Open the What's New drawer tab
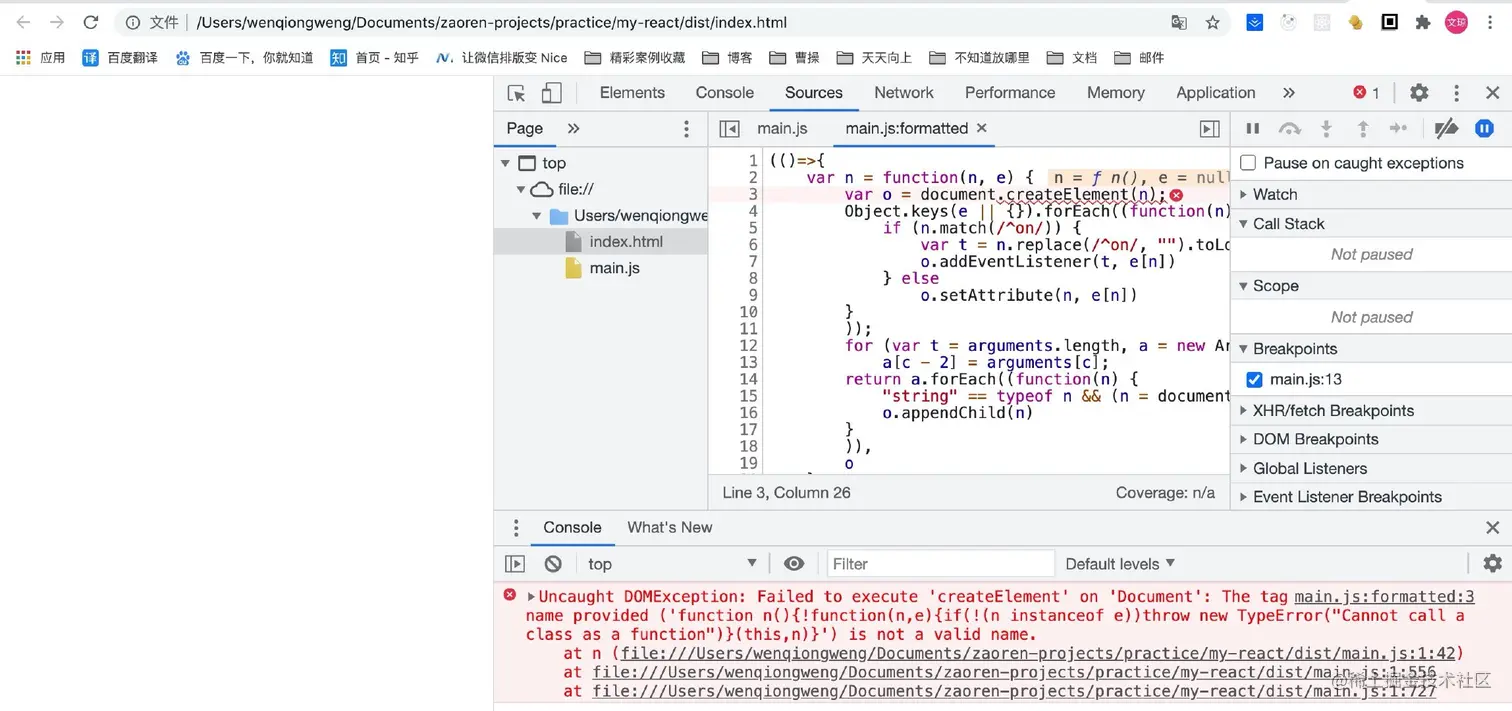This screenshot has height=711, width=1512. [x=670, y=528]
